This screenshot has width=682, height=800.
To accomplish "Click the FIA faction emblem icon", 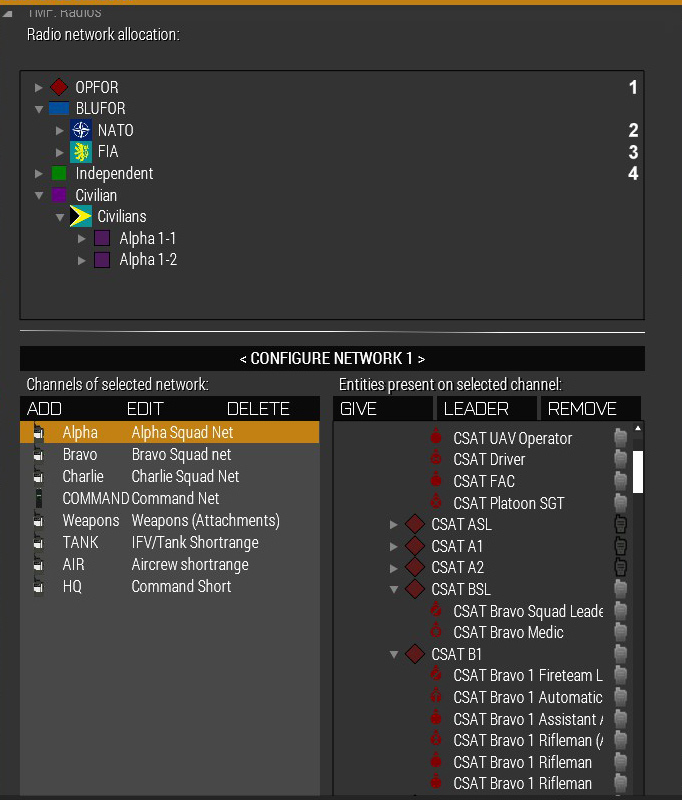I will pyautogui.click(x=81, y=152).
